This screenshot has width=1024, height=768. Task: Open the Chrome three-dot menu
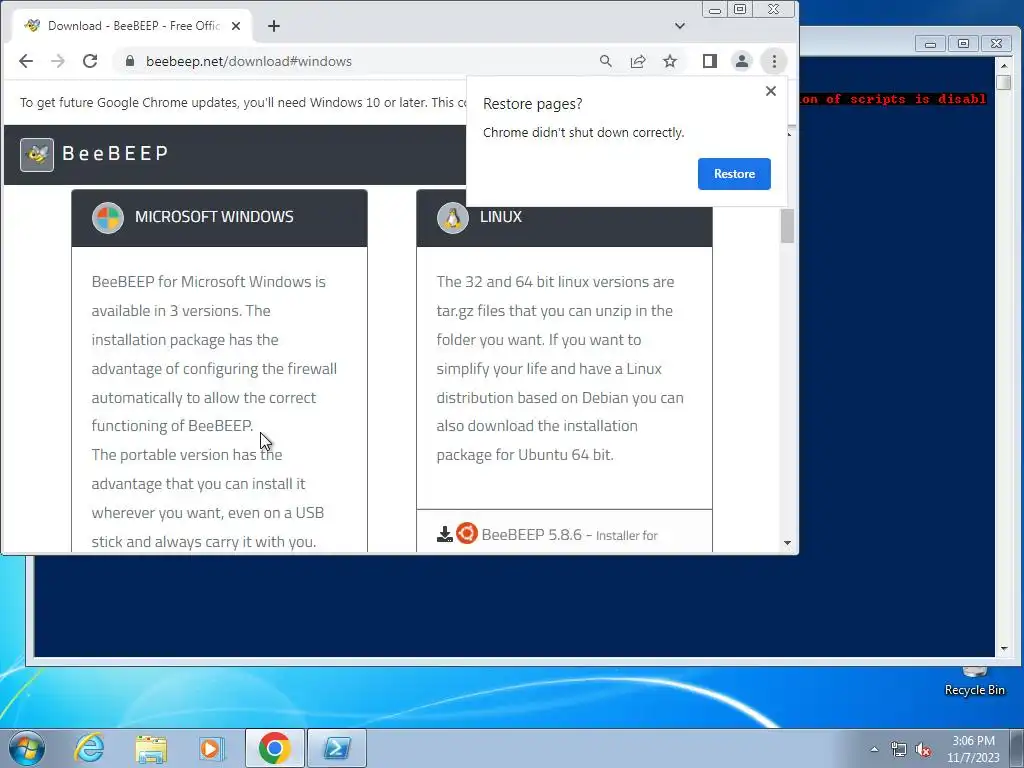point(774,61)
